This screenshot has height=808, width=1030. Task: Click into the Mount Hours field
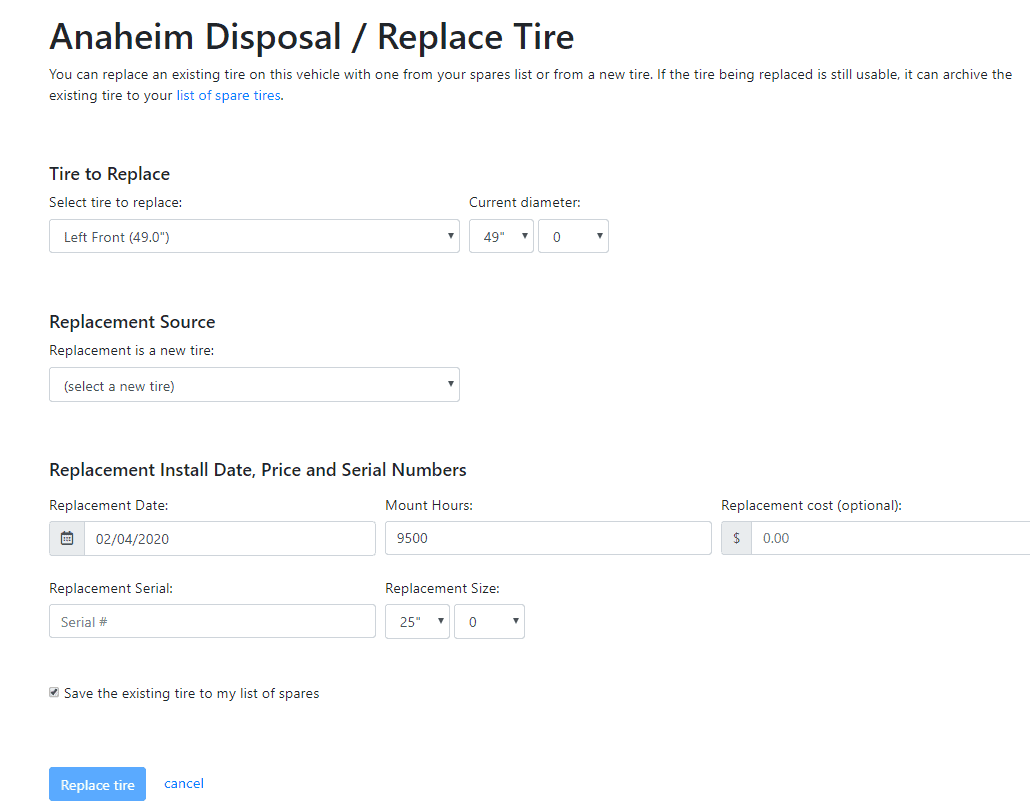[x=548, y=538]
